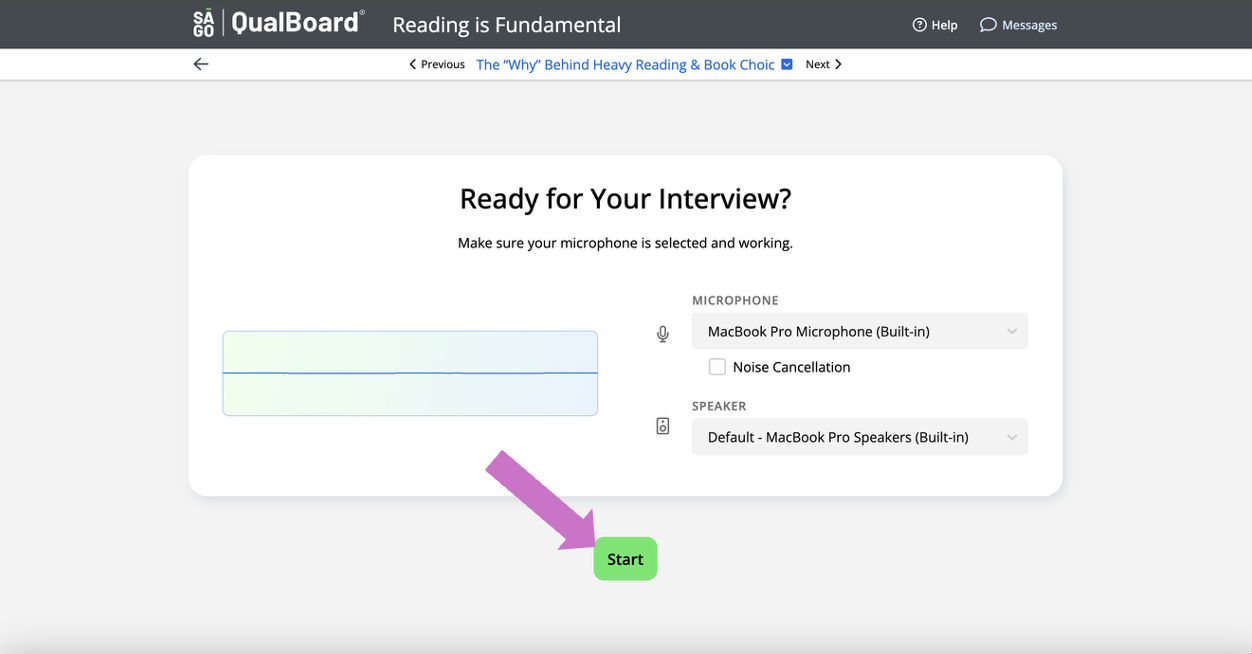Image resolution: width=1252 pixels, height=654 pixels.
Task: Click the speaker icon beside the speaker selector
Action: 662,426
